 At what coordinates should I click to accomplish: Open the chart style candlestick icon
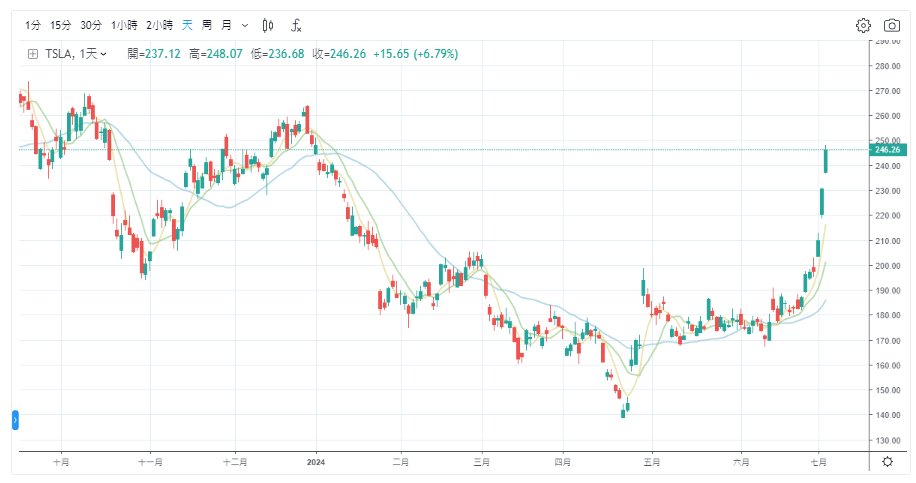(x=267, y=25)
